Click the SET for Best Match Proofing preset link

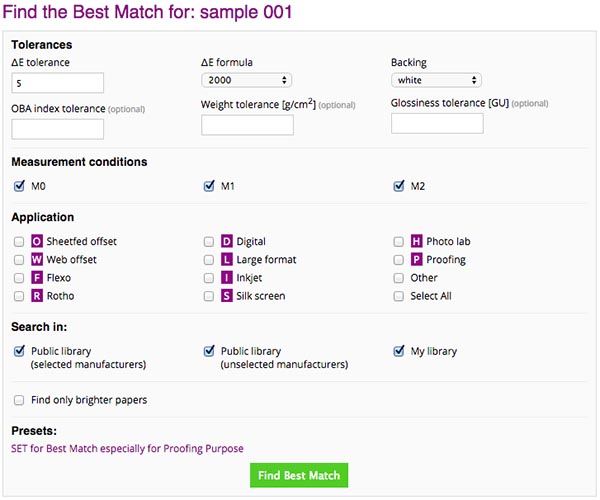[x=127, y=448]
